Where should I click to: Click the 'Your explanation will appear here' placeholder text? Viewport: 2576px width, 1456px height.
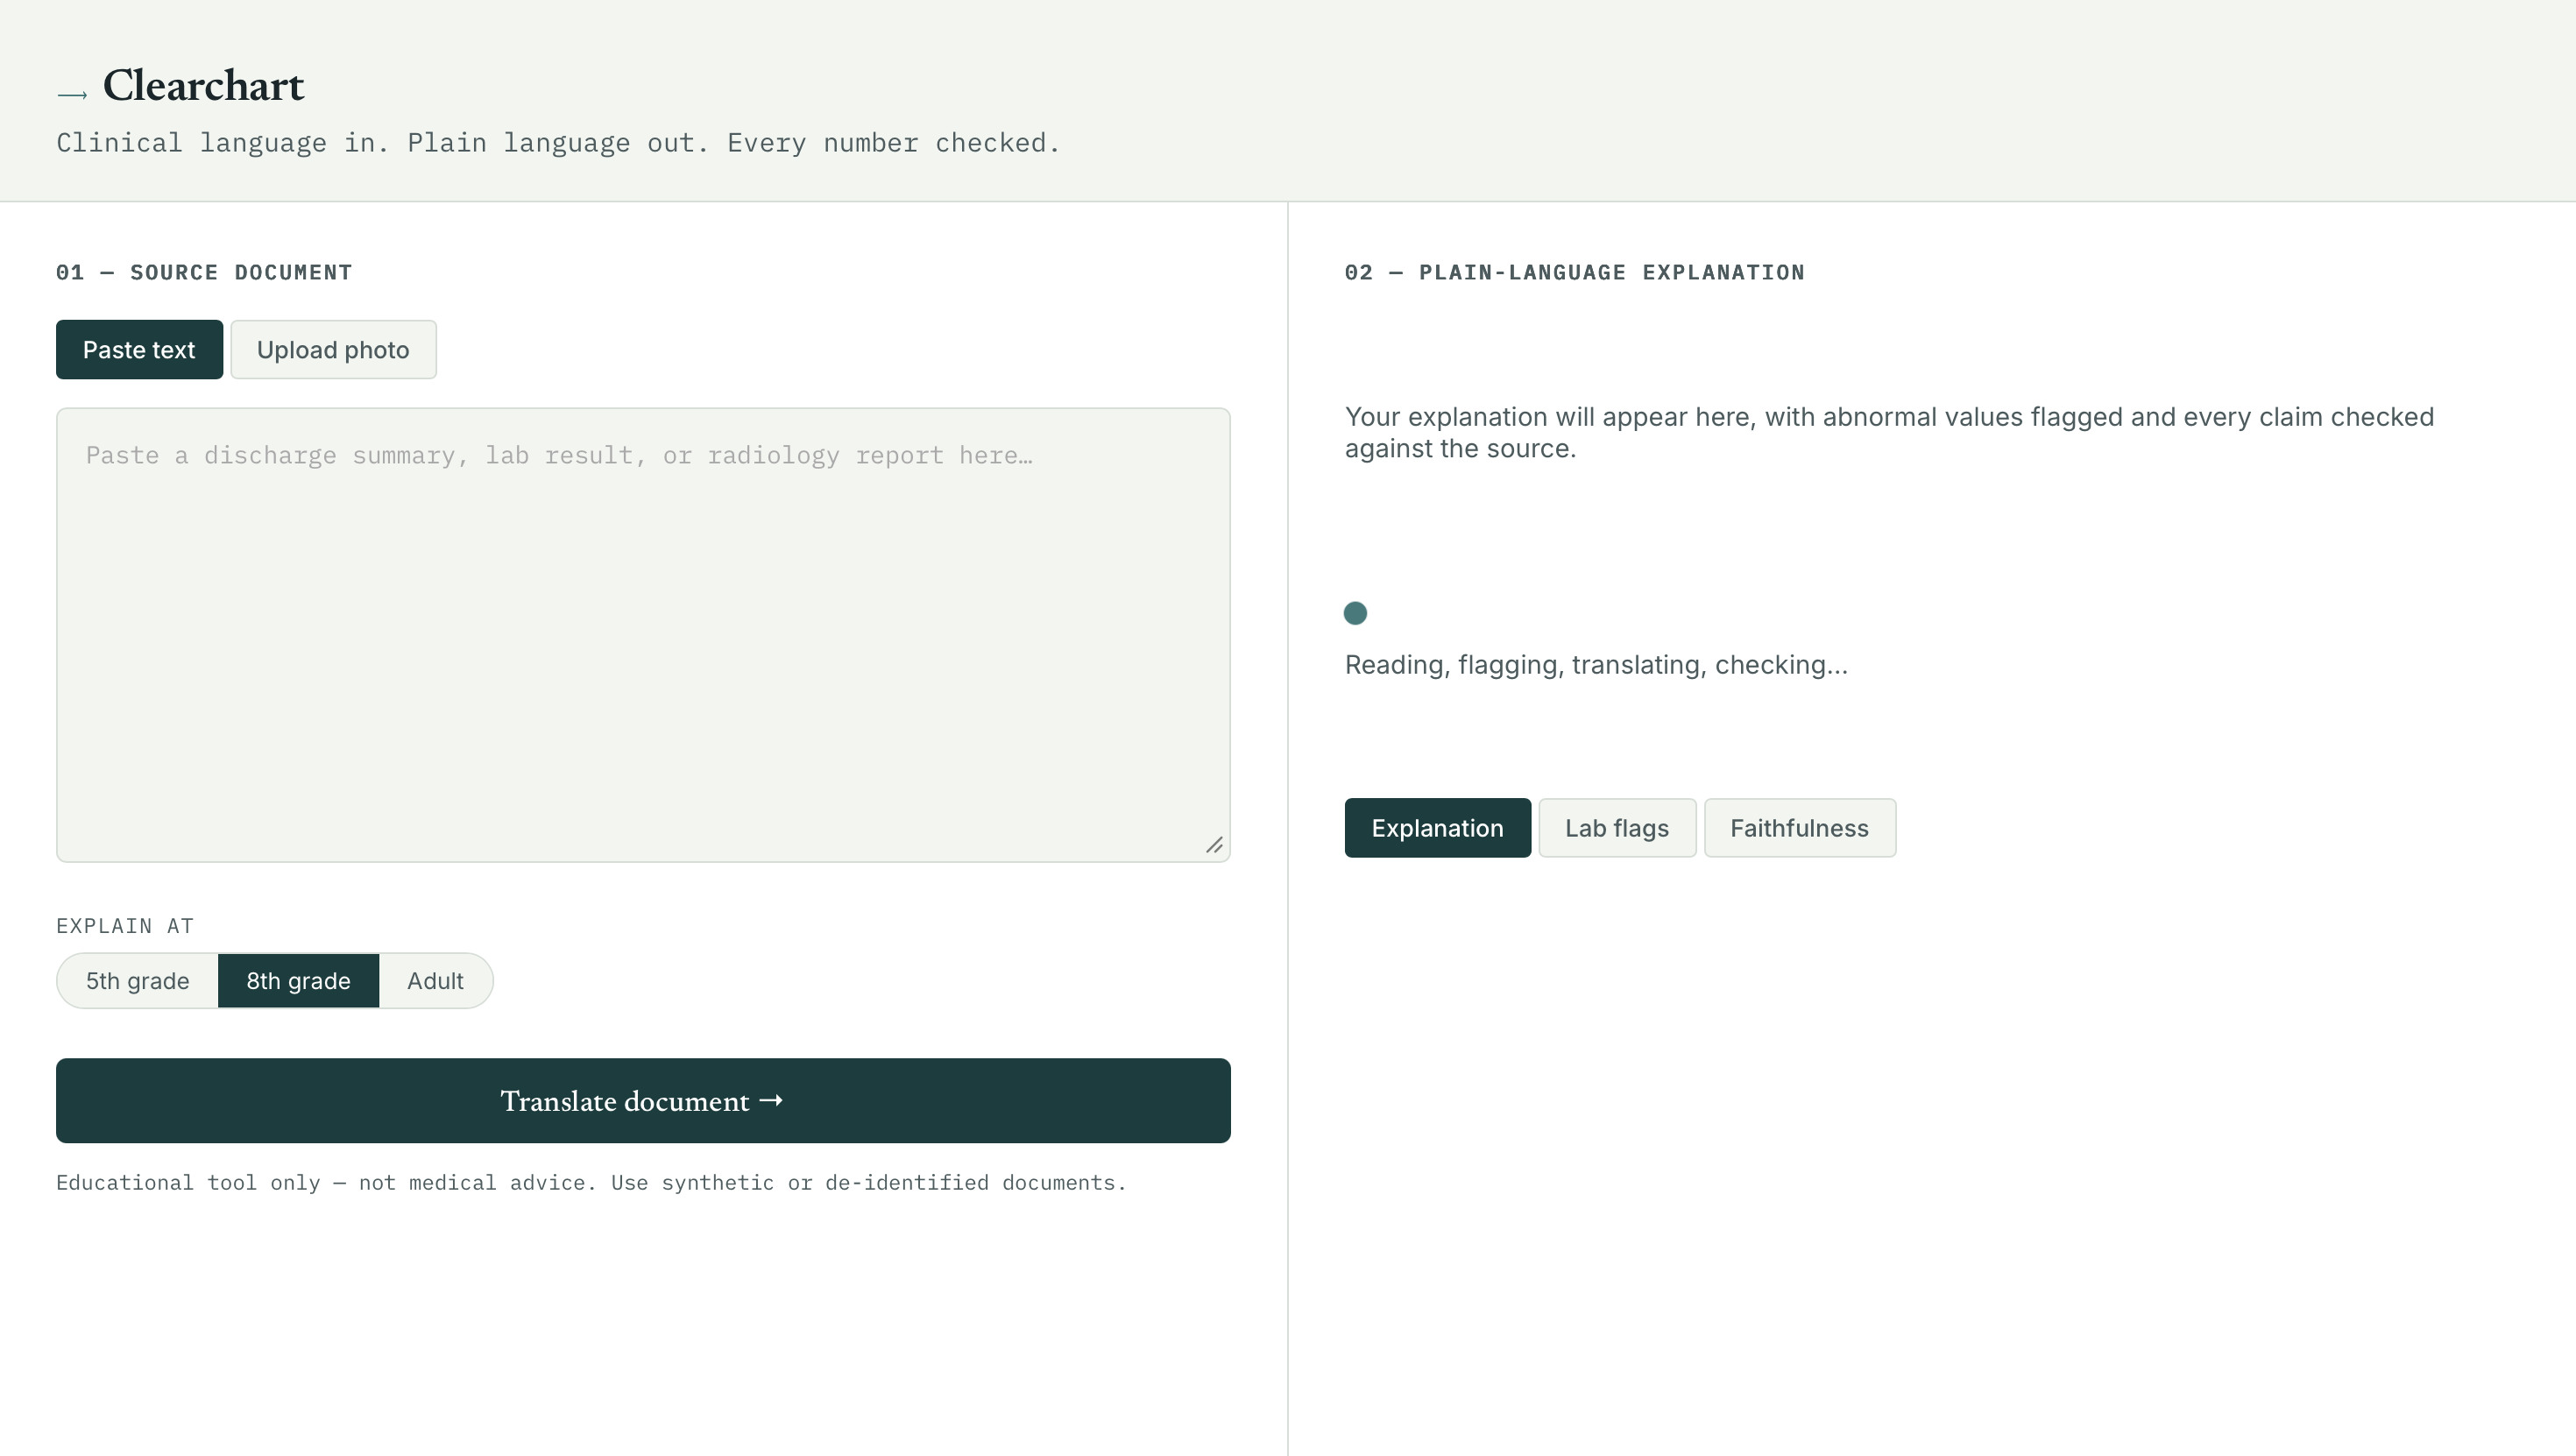tap(1889, 432)
